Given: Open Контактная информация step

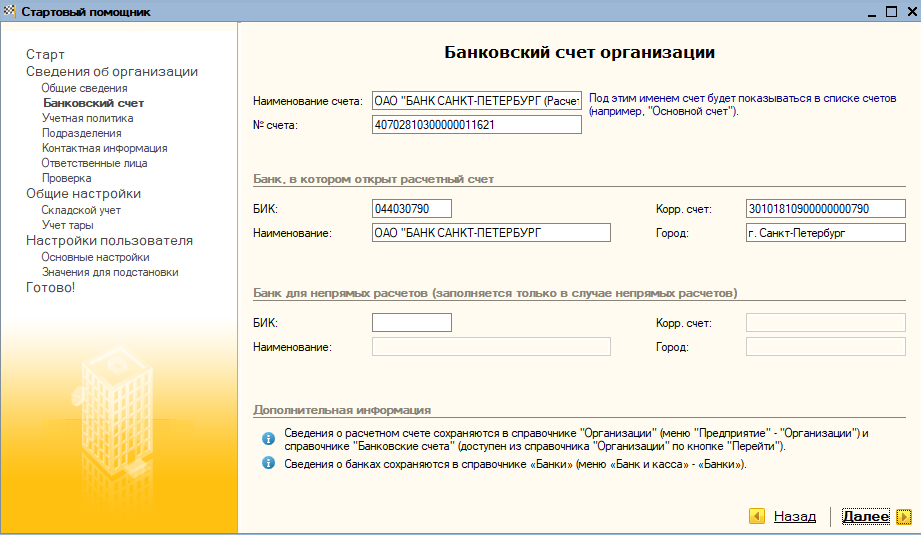Looking at the screenshot, I should pyautogui.click(x=105, y=149).
